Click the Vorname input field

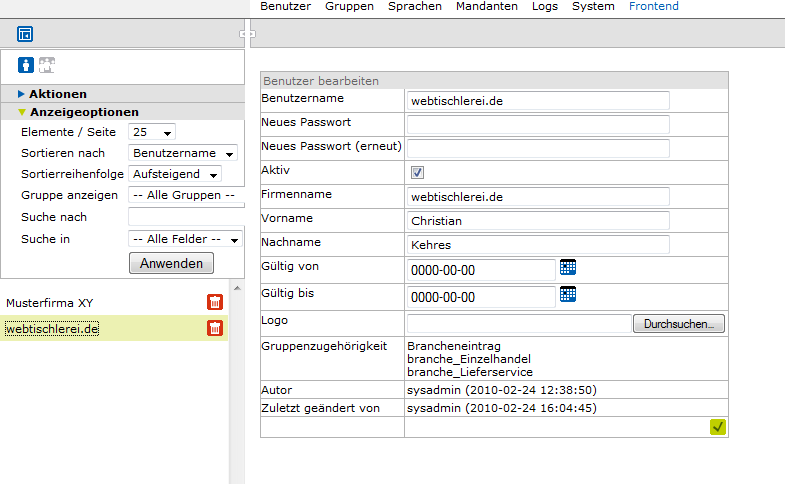537,220
